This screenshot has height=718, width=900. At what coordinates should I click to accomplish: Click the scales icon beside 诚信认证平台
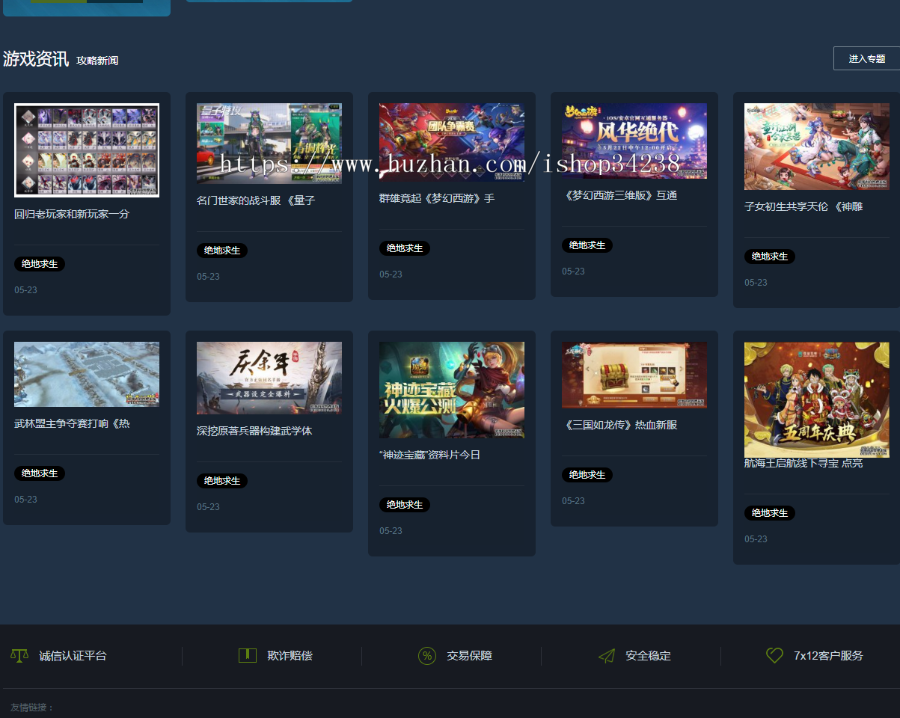pos(19,656)
